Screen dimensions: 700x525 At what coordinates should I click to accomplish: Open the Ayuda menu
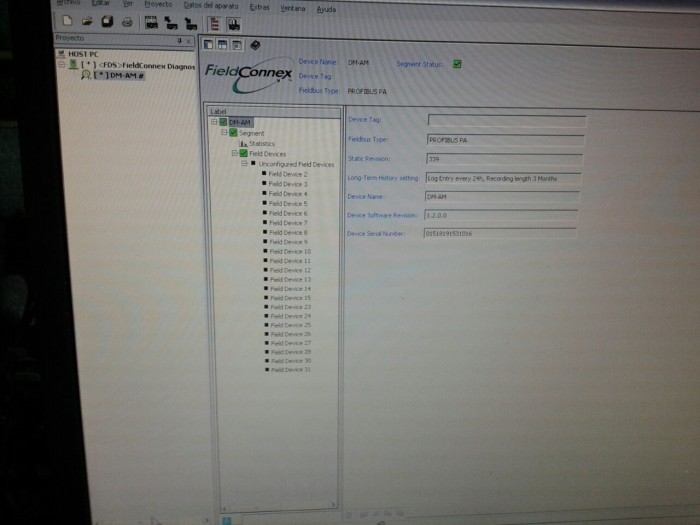coord(326,9)
